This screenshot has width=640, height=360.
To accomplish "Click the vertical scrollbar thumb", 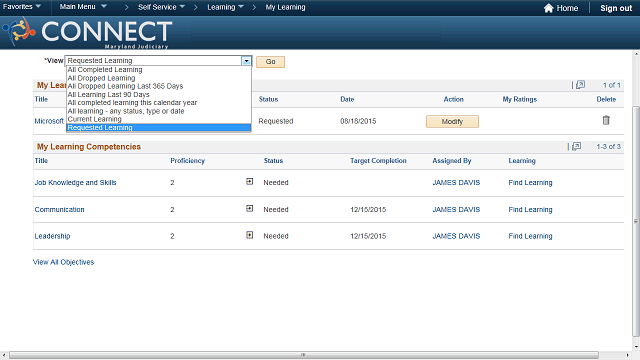I will (636, 221).
